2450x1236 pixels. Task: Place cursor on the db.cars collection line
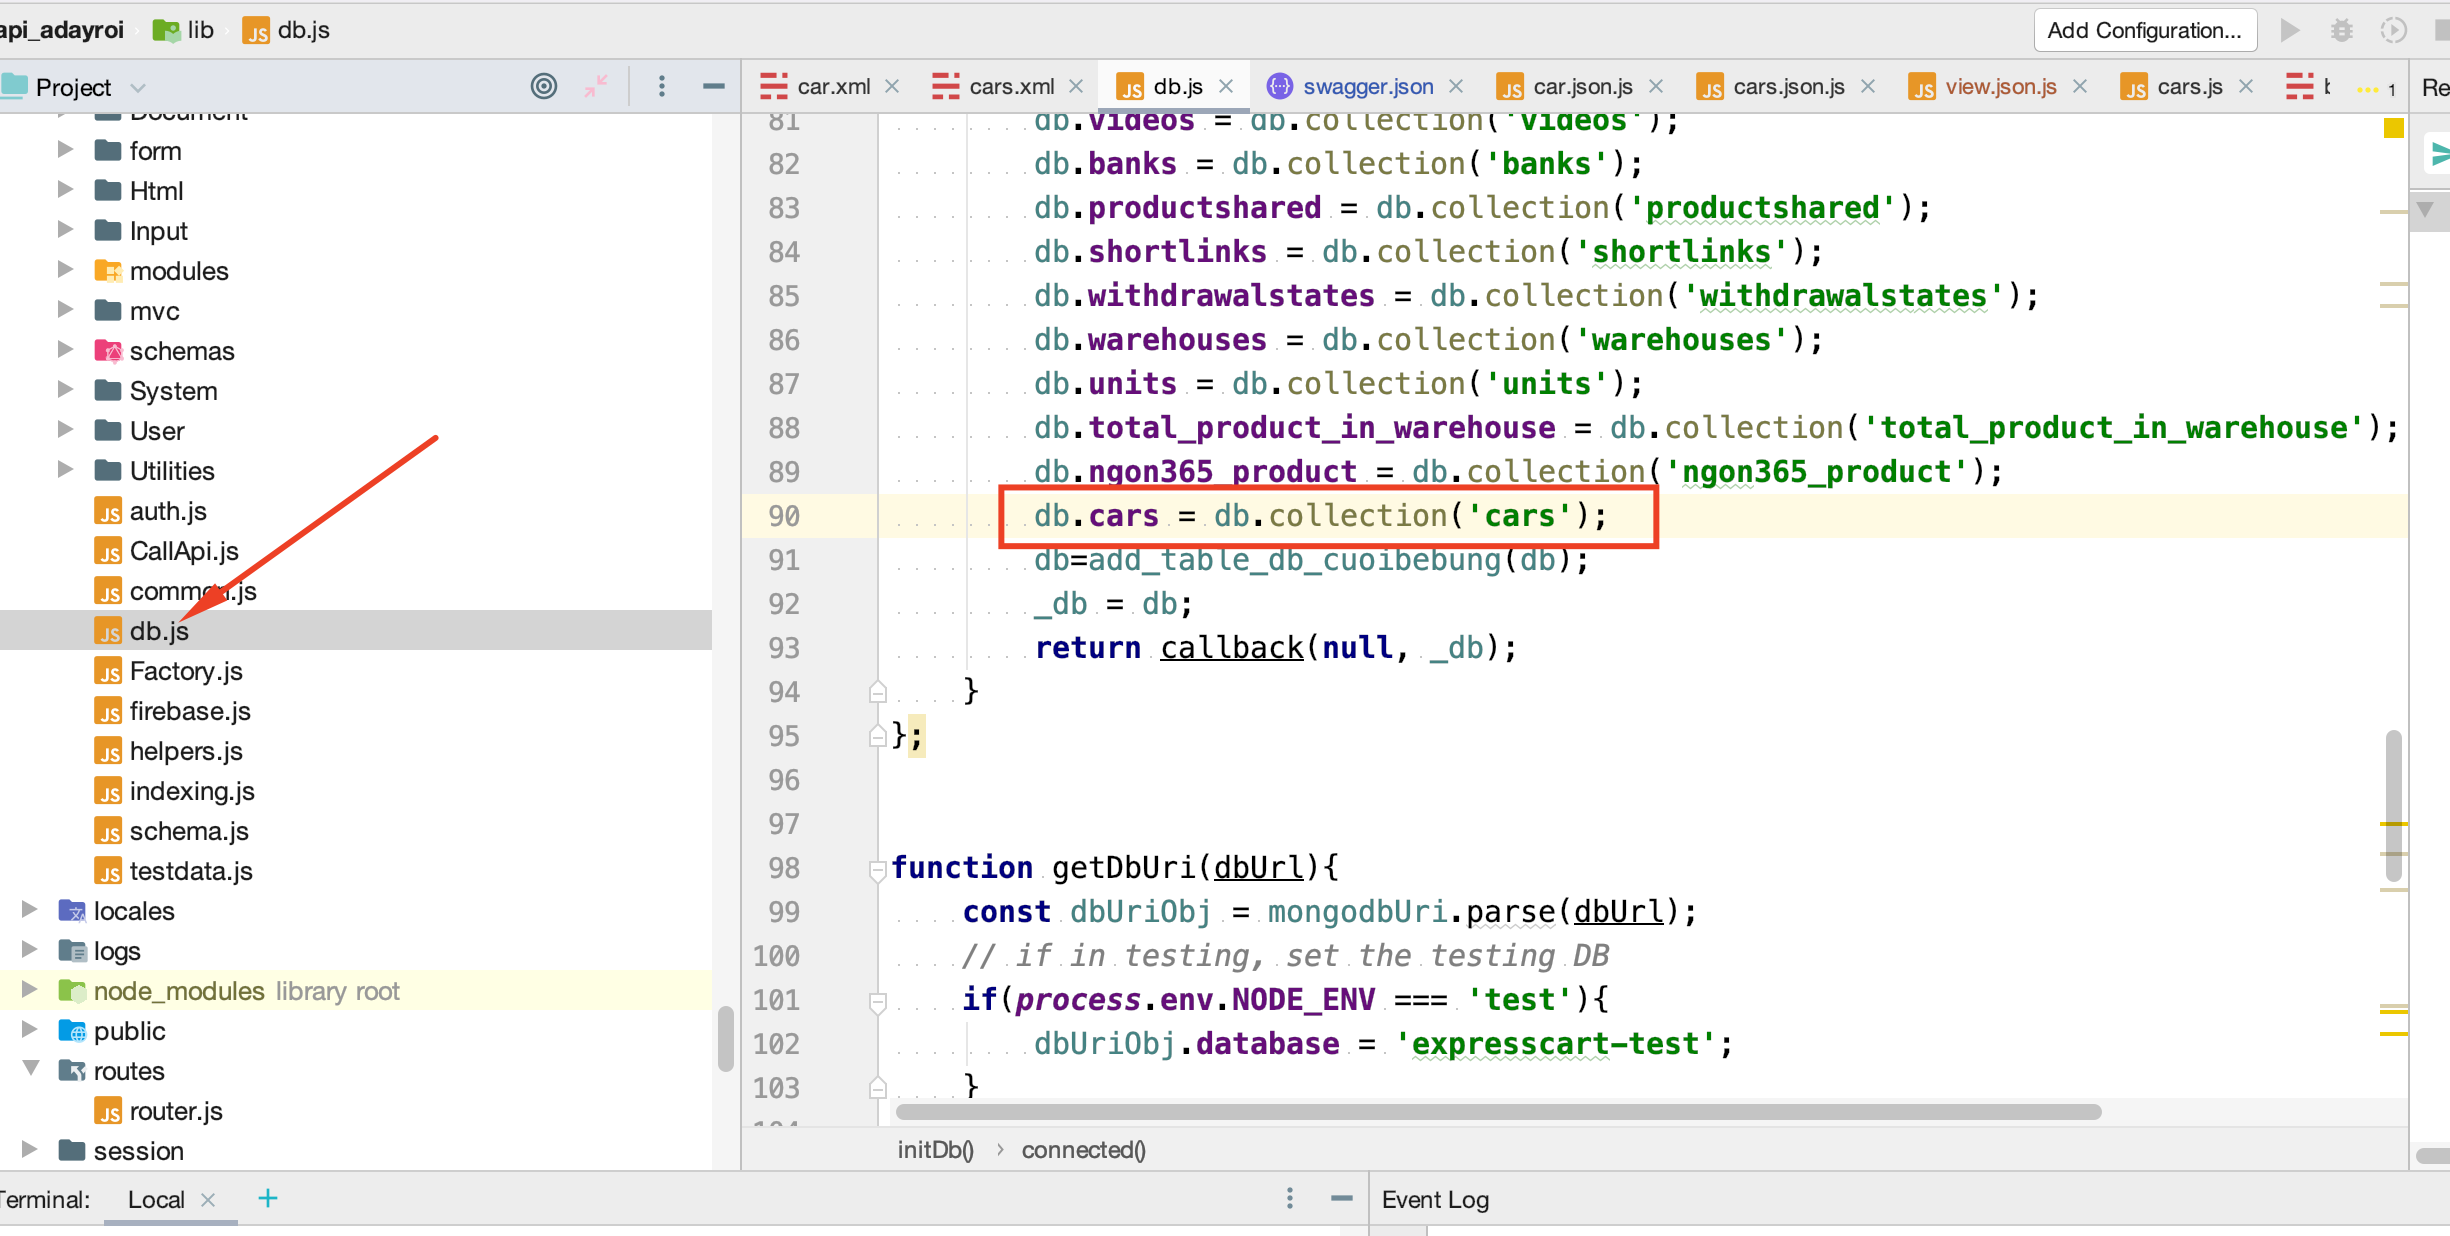pyautogui.click(x=1320, y=516)
